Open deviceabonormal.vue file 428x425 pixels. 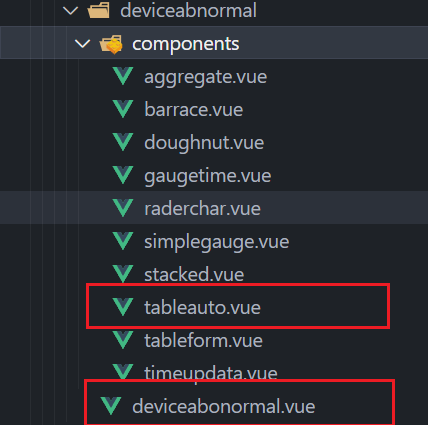point(224,406)
